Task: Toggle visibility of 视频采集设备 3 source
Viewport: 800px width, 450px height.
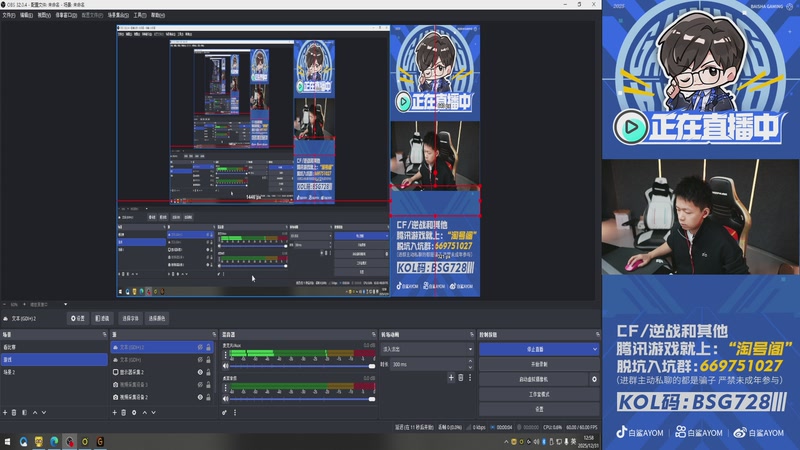Action: click(200, 384)
